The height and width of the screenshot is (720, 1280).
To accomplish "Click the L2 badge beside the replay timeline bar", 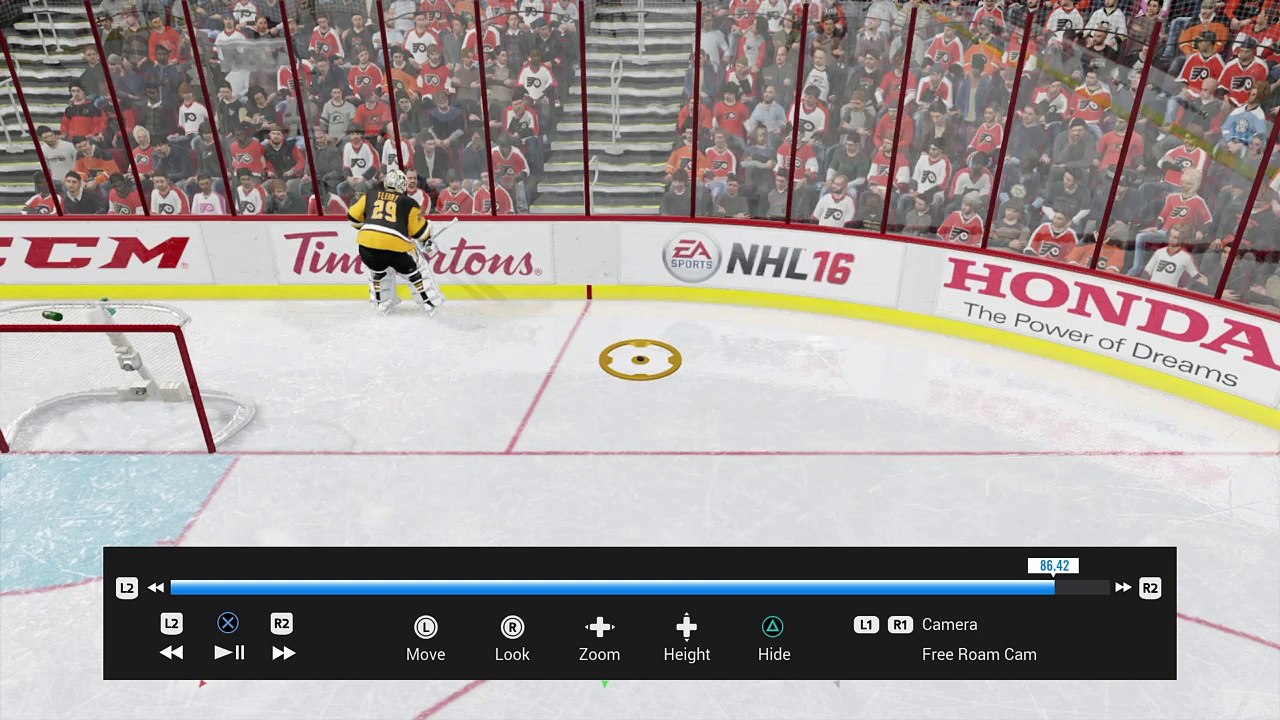I will tap(126, 588).
